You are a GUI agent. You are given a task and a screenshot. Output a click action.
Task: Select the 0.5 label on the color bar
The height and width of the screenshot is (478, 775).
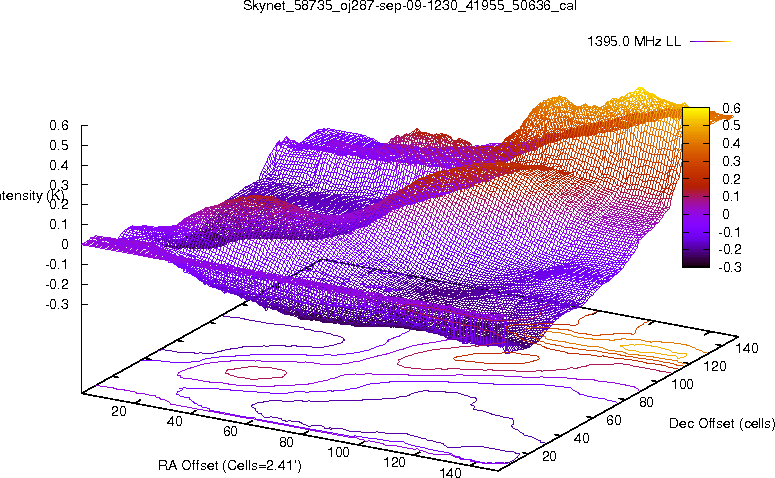click(x=731, y=126)
